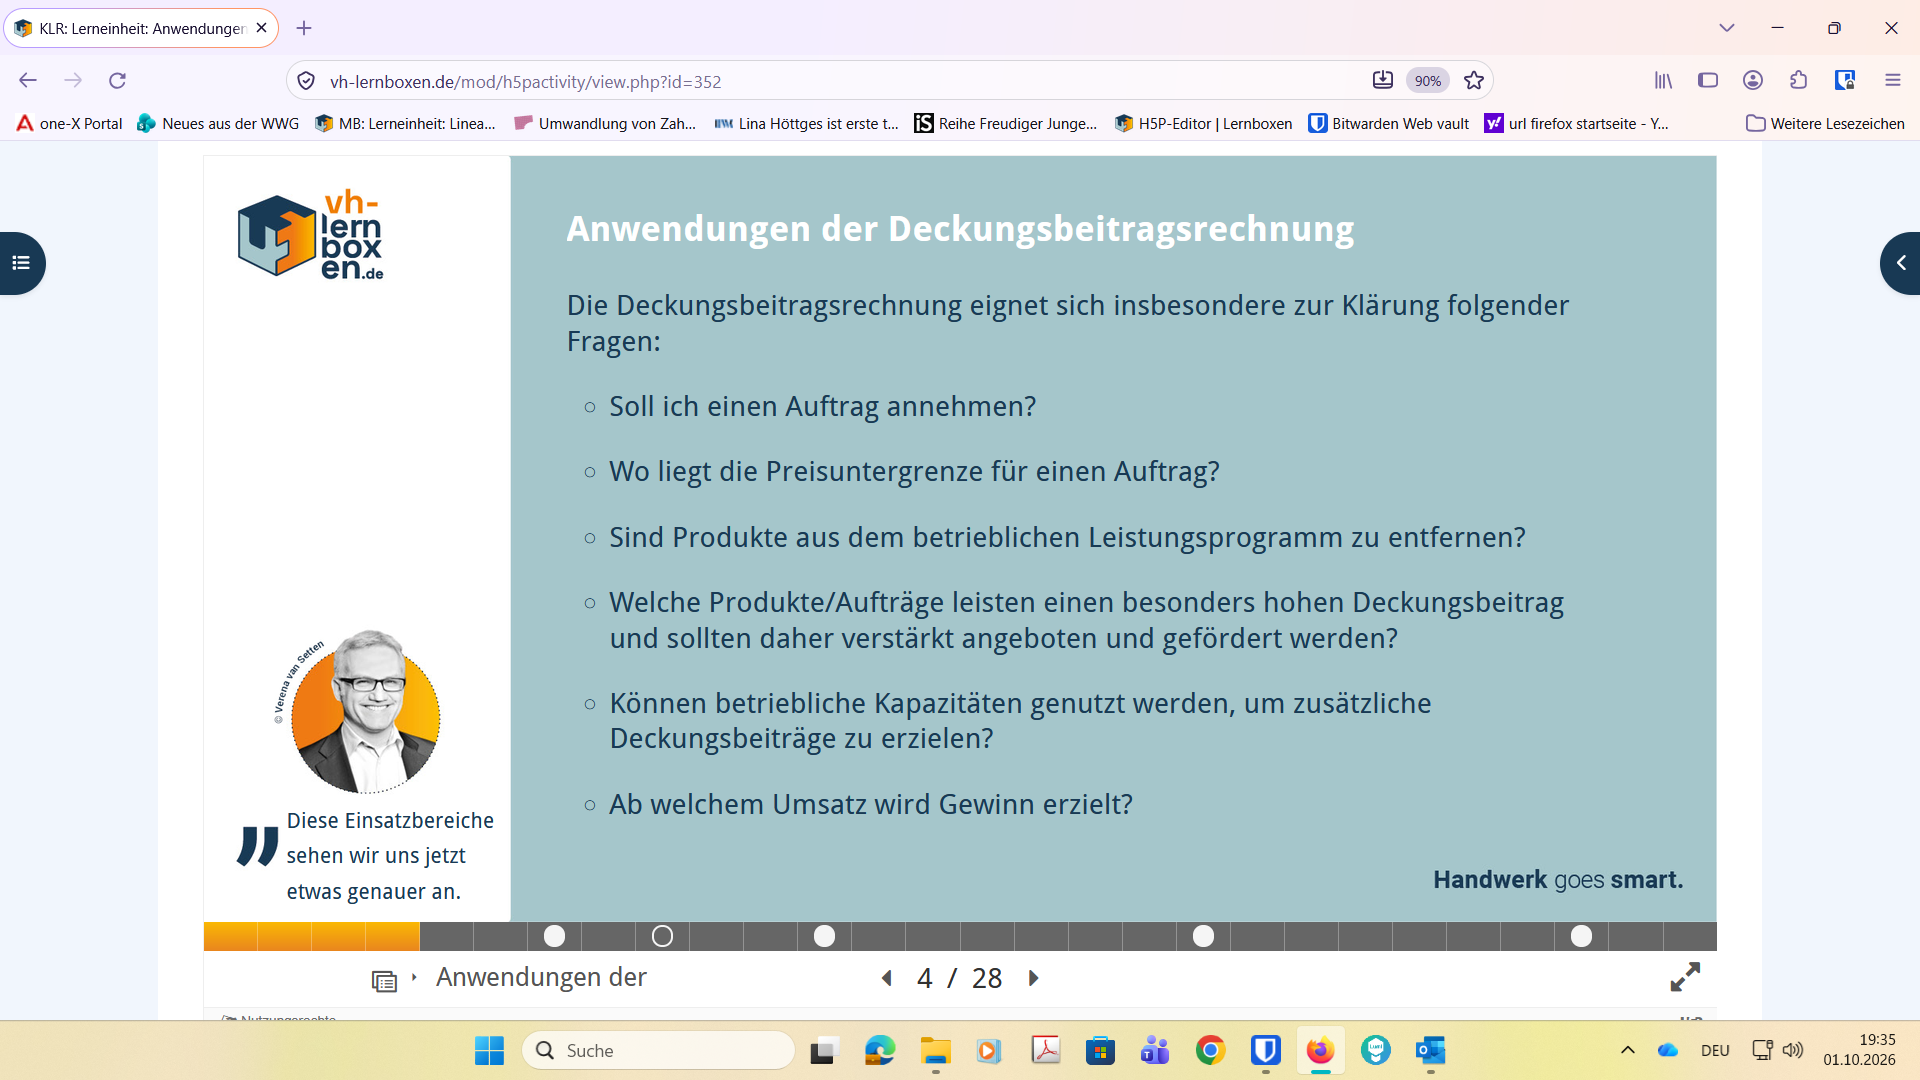Open the Bitwarden toolbar extension
This screenshot has width=1920, height=1080.
point(1845,80)
